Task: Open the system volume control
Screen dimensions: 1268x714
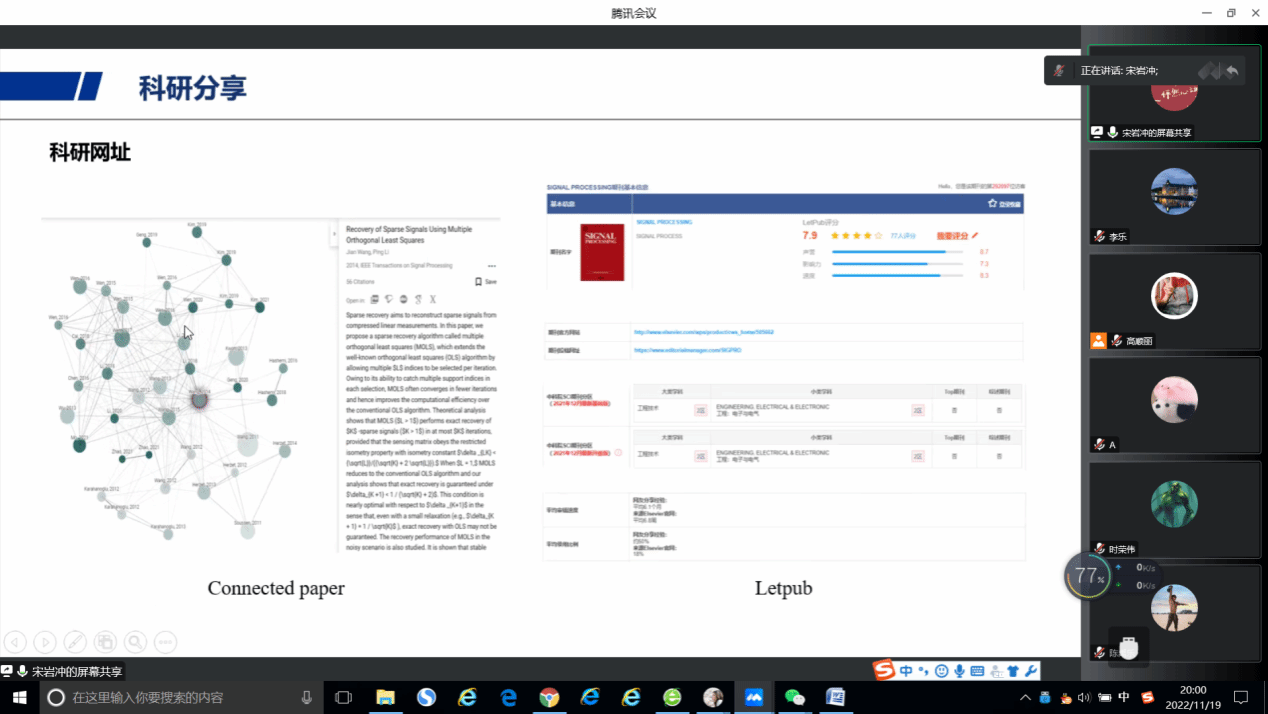Action: (1084, 697)
